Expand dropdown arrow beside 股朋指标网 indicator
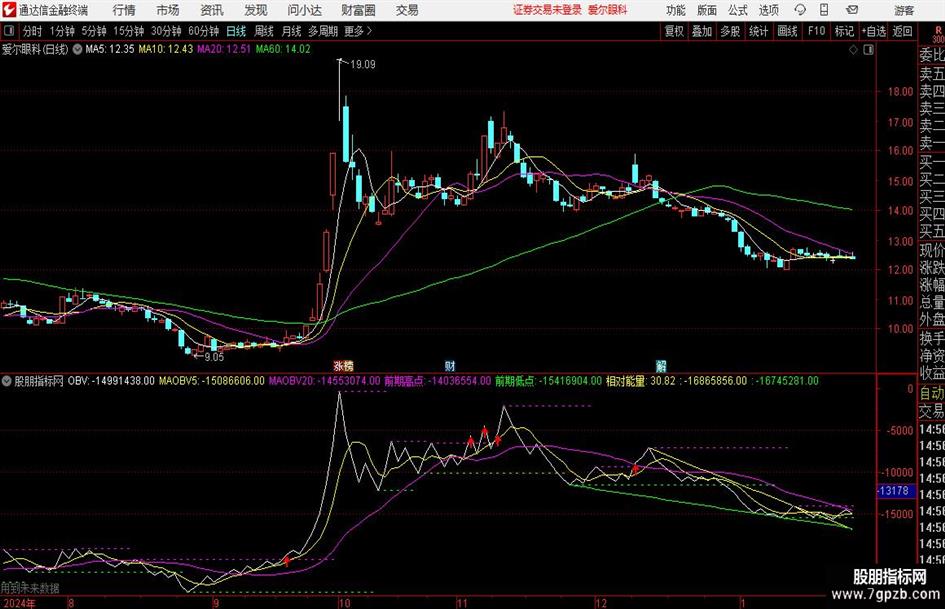Image resolution: width=945 pixels, height=609 pixels. pos(7,381)
